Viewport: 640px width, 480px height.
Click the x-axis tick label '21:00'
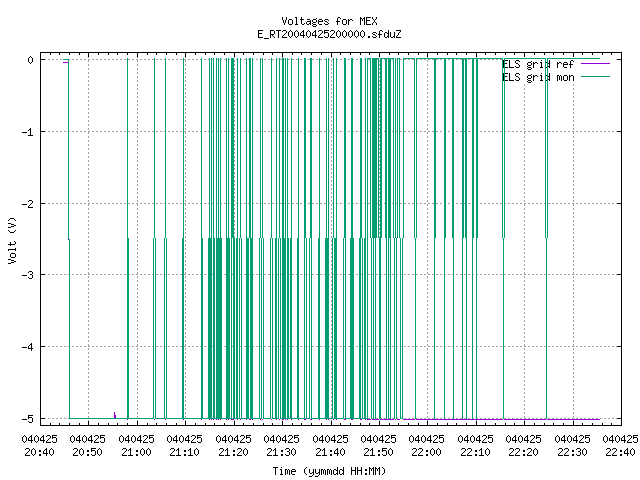click(136, 452)
